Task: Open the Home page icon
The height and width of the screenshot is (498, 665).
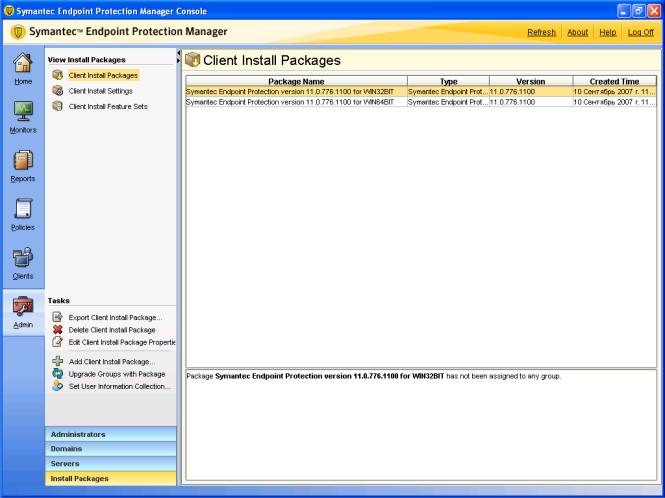Action: (23, 64)
